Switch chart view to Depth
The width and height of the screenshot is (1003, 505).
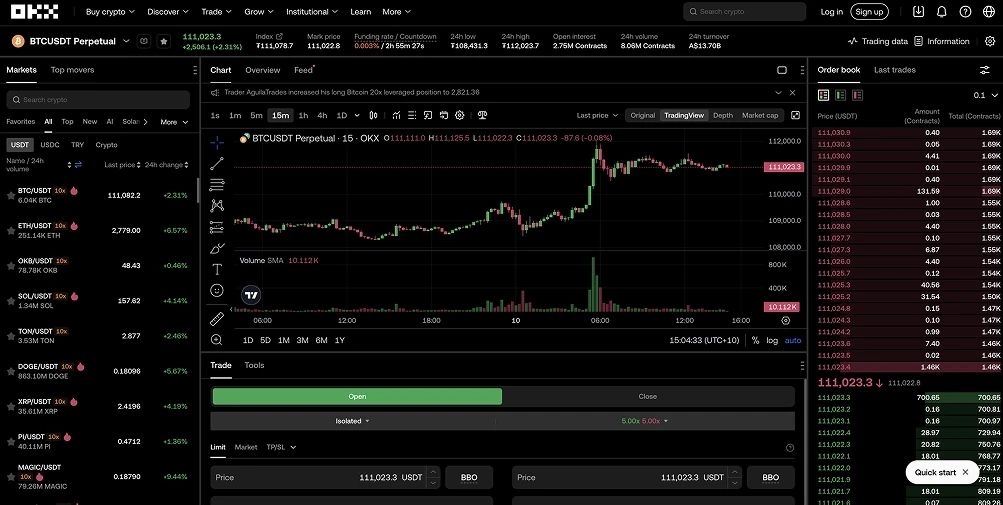(x=722, y=115)
